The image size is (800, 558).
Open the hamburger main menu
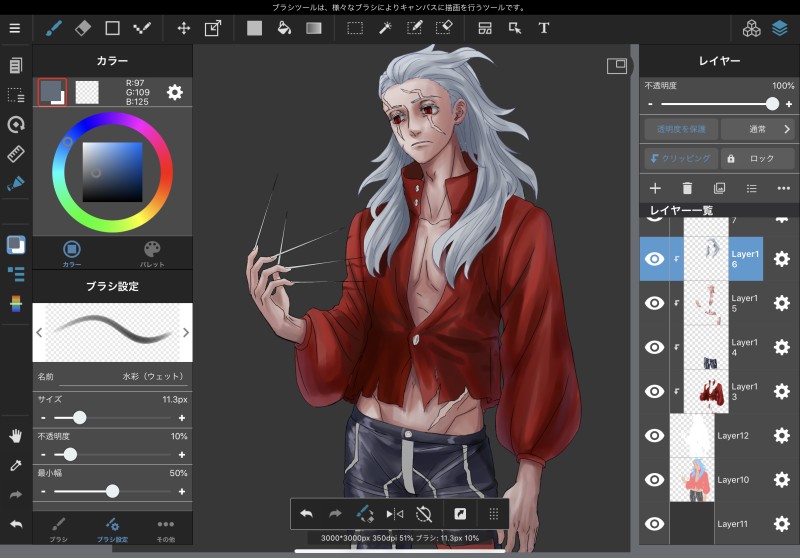tap(15, 28)
